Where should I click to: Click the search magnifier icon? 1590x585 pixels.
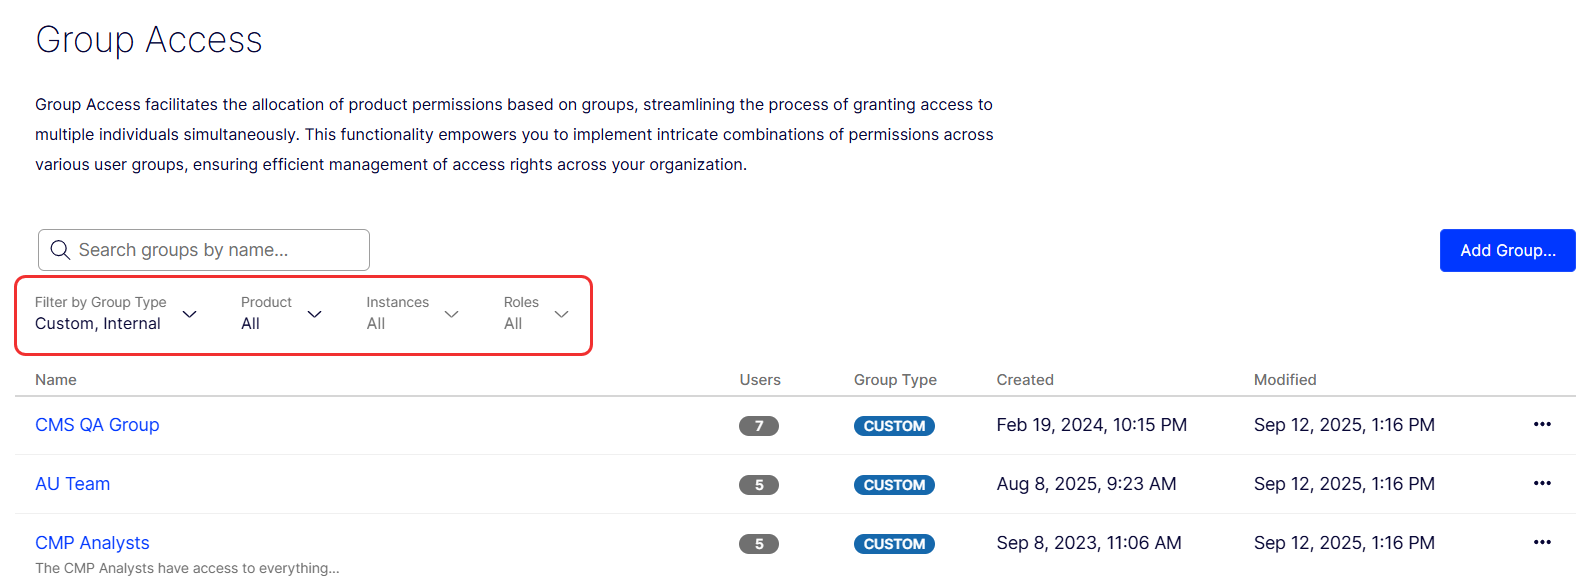60,250
